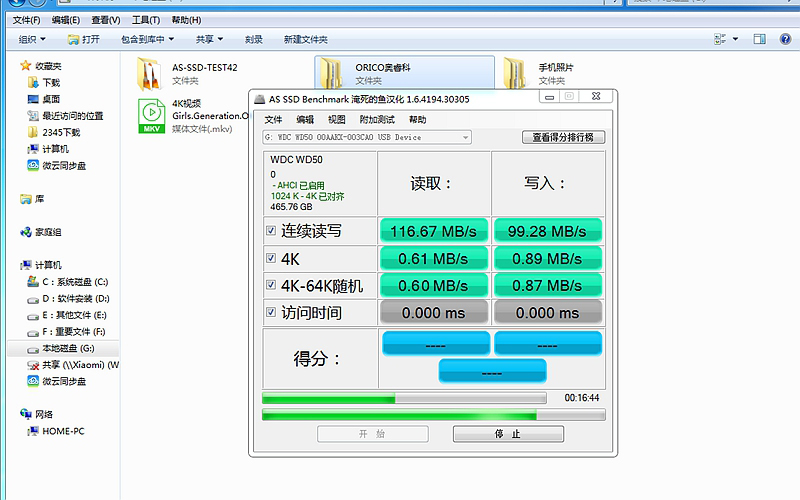Click the total score display box

[492, 371]
